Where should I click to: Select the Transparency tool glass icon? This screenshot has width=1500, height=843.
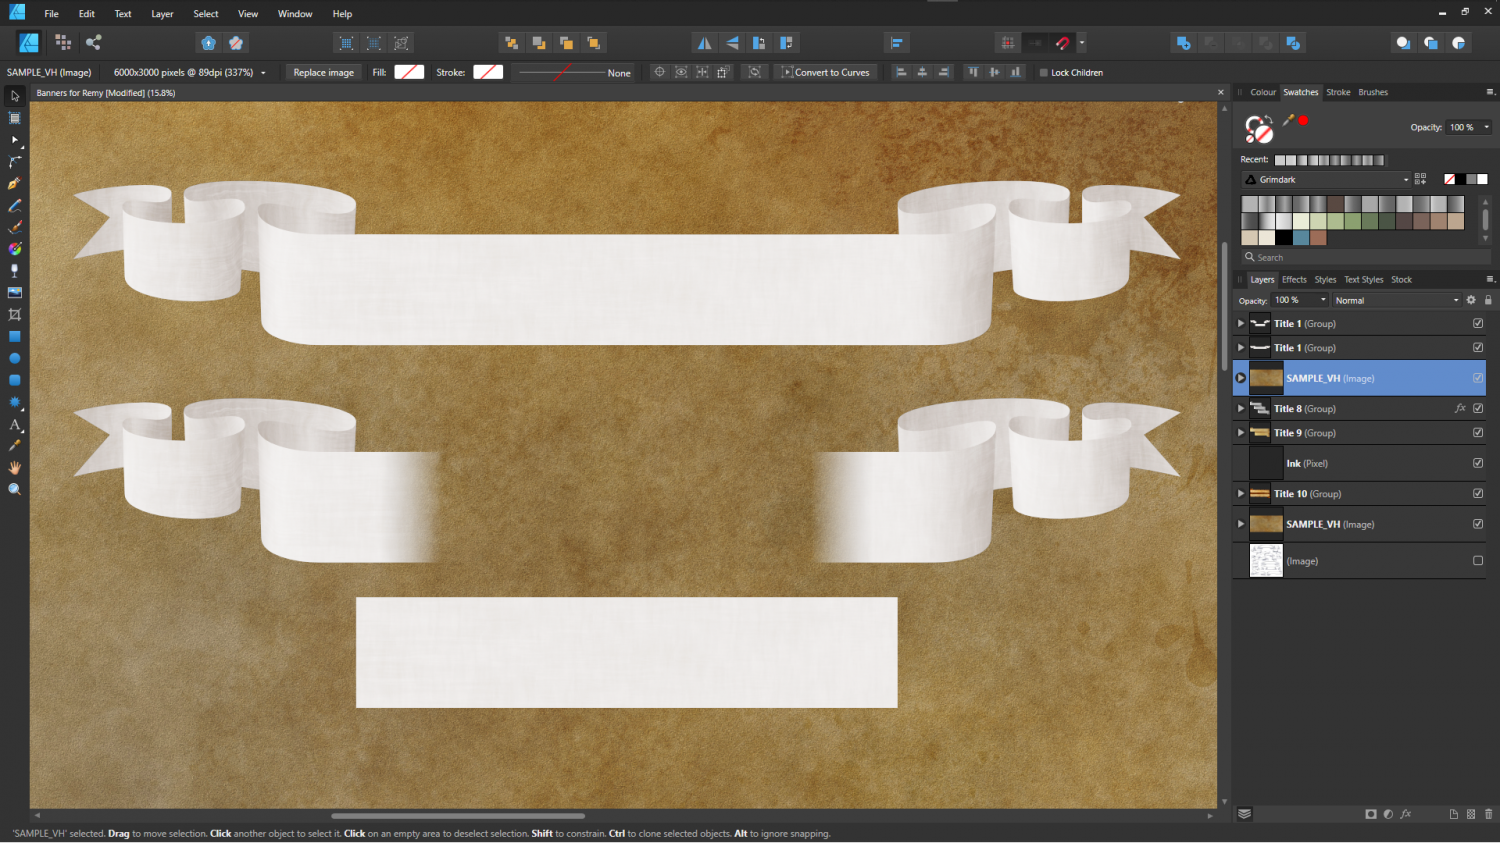(14, 271)
